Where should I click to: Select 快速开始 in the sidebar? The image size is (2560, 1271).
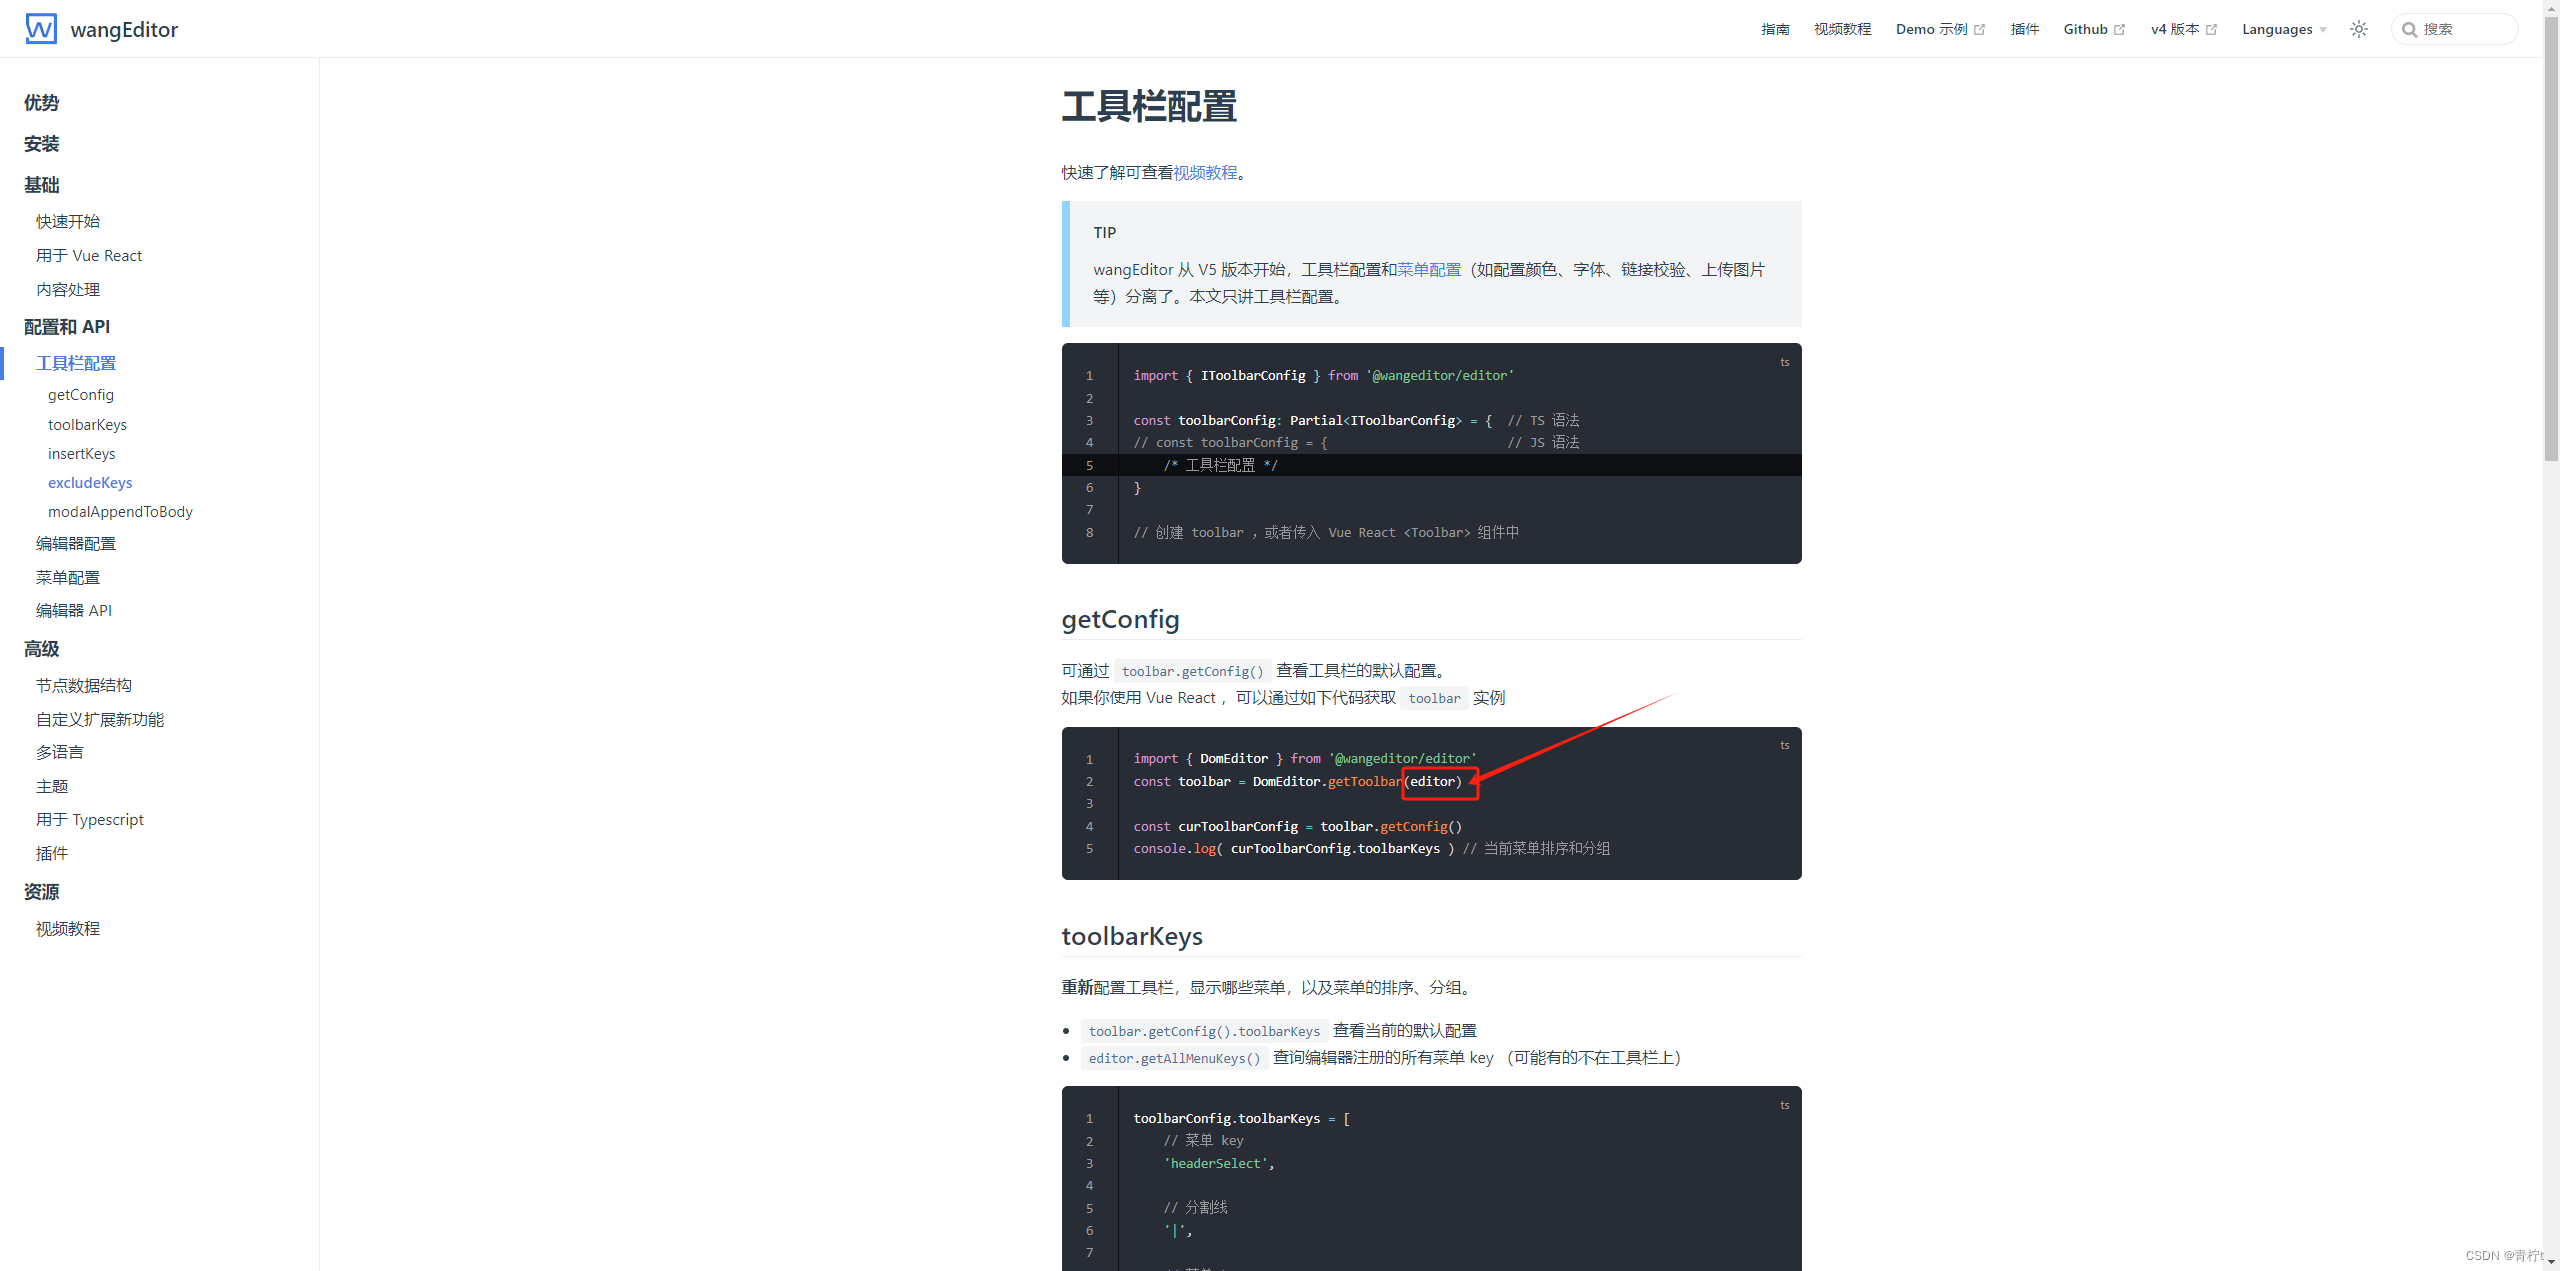[x=68, y=221]
